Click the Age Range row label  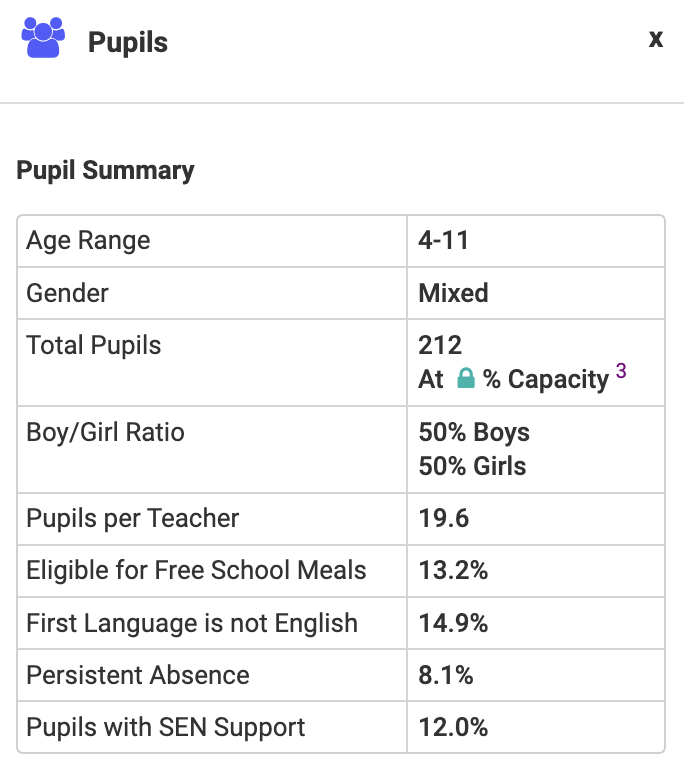[88, 241]
